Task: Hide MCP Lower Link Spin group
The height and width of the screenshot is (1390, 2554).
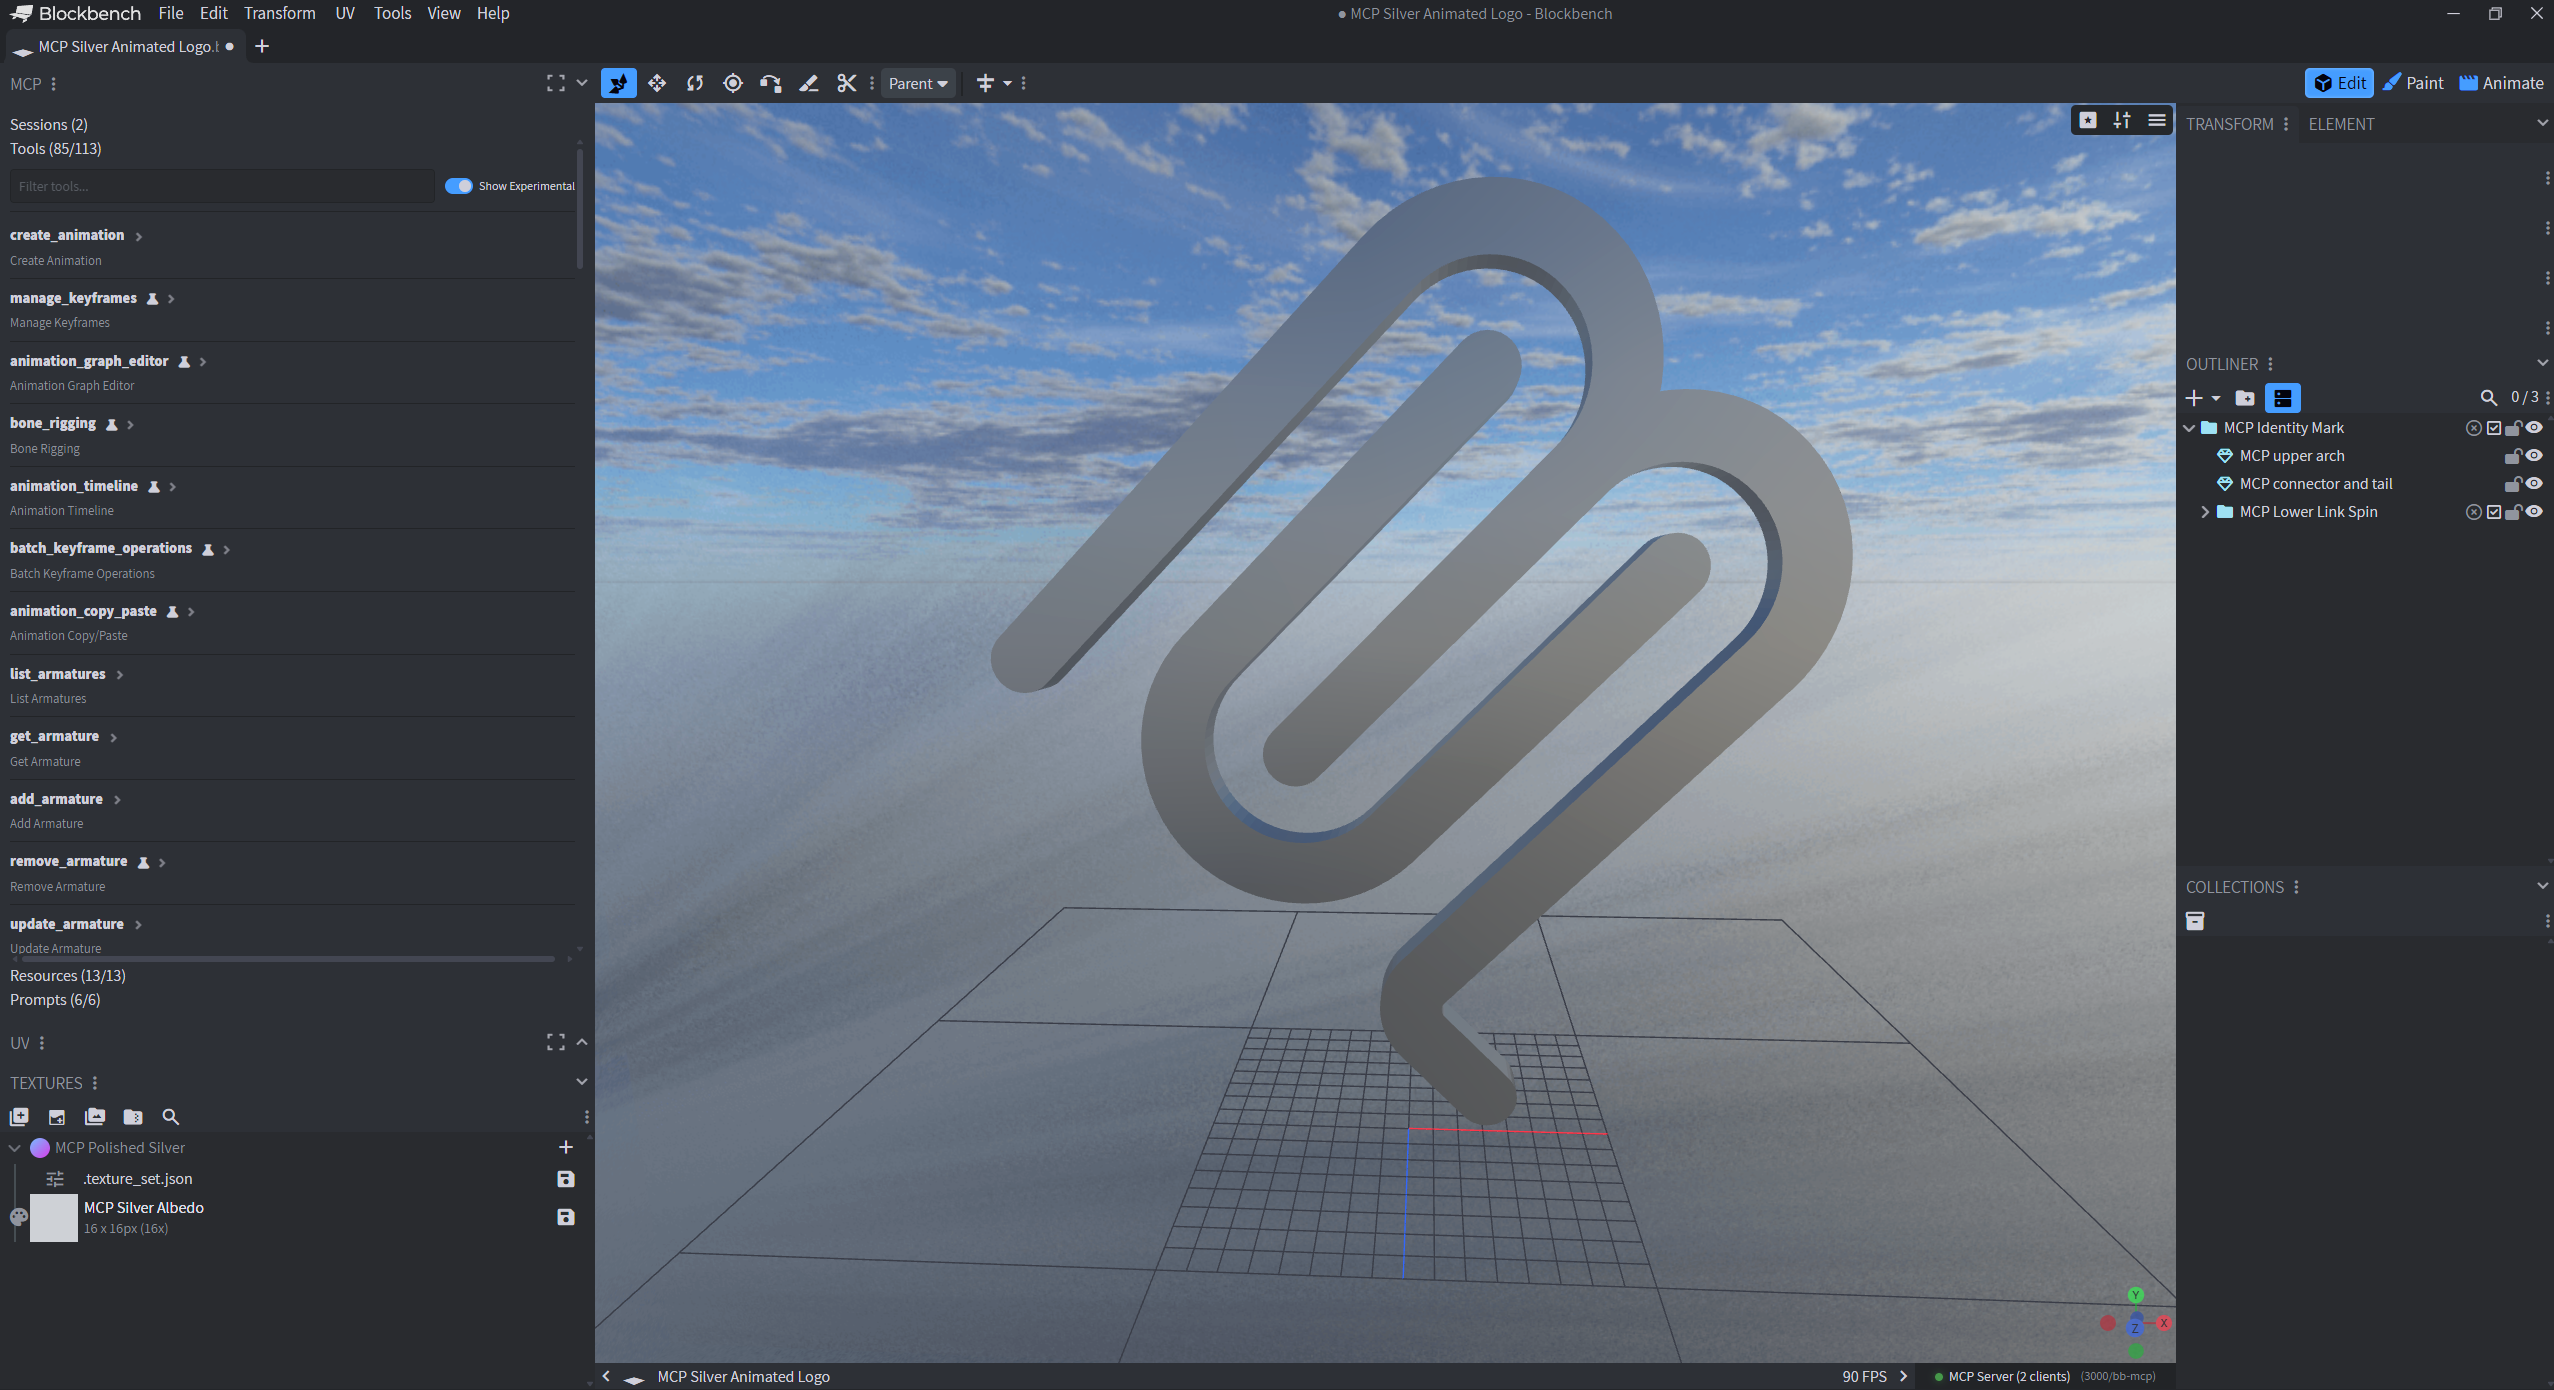Action: [2534, 512]
